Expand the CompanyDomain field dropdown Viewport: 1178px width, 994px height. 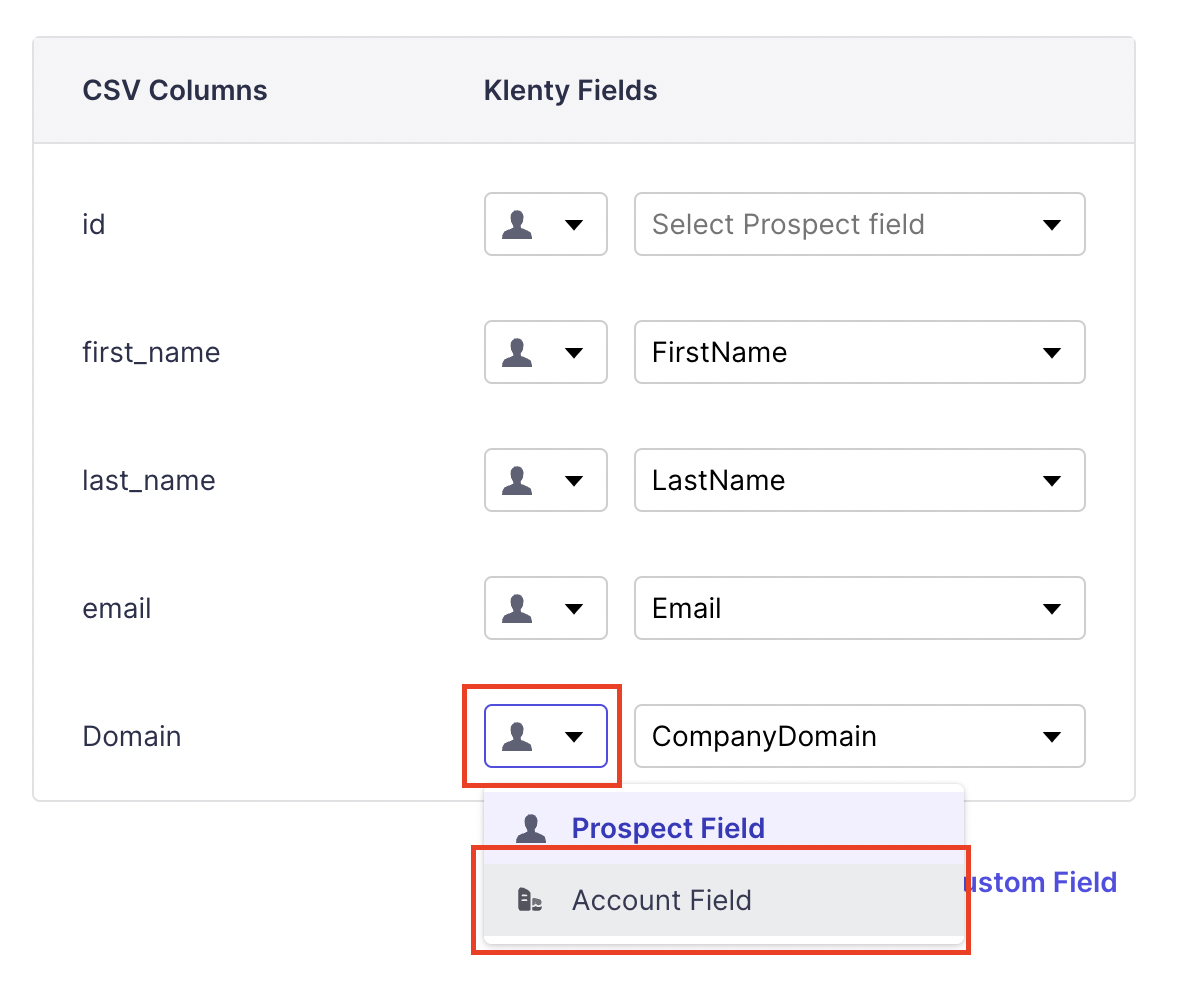point(859,736)
